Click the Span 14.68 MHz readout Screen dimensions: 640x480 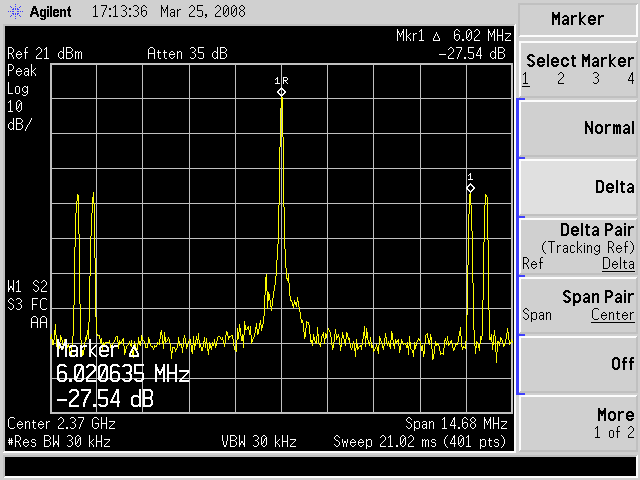pos(456,423)
